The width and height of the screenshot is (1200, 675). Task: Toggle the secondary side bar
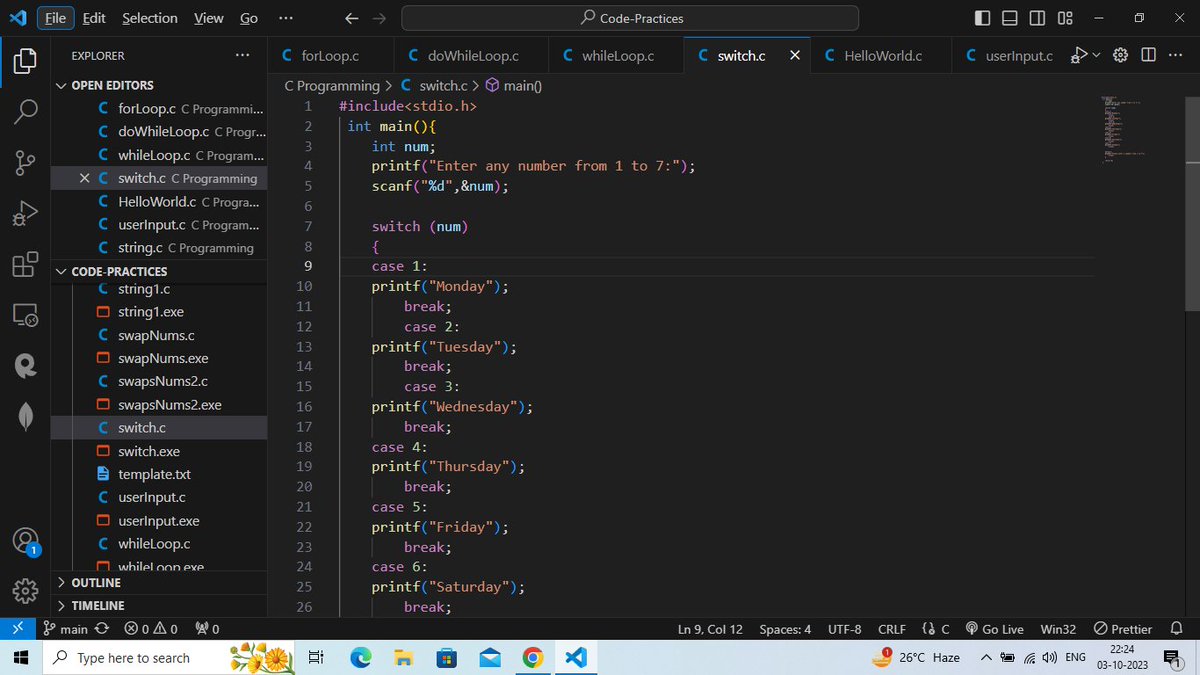[x=1037, y=18]
